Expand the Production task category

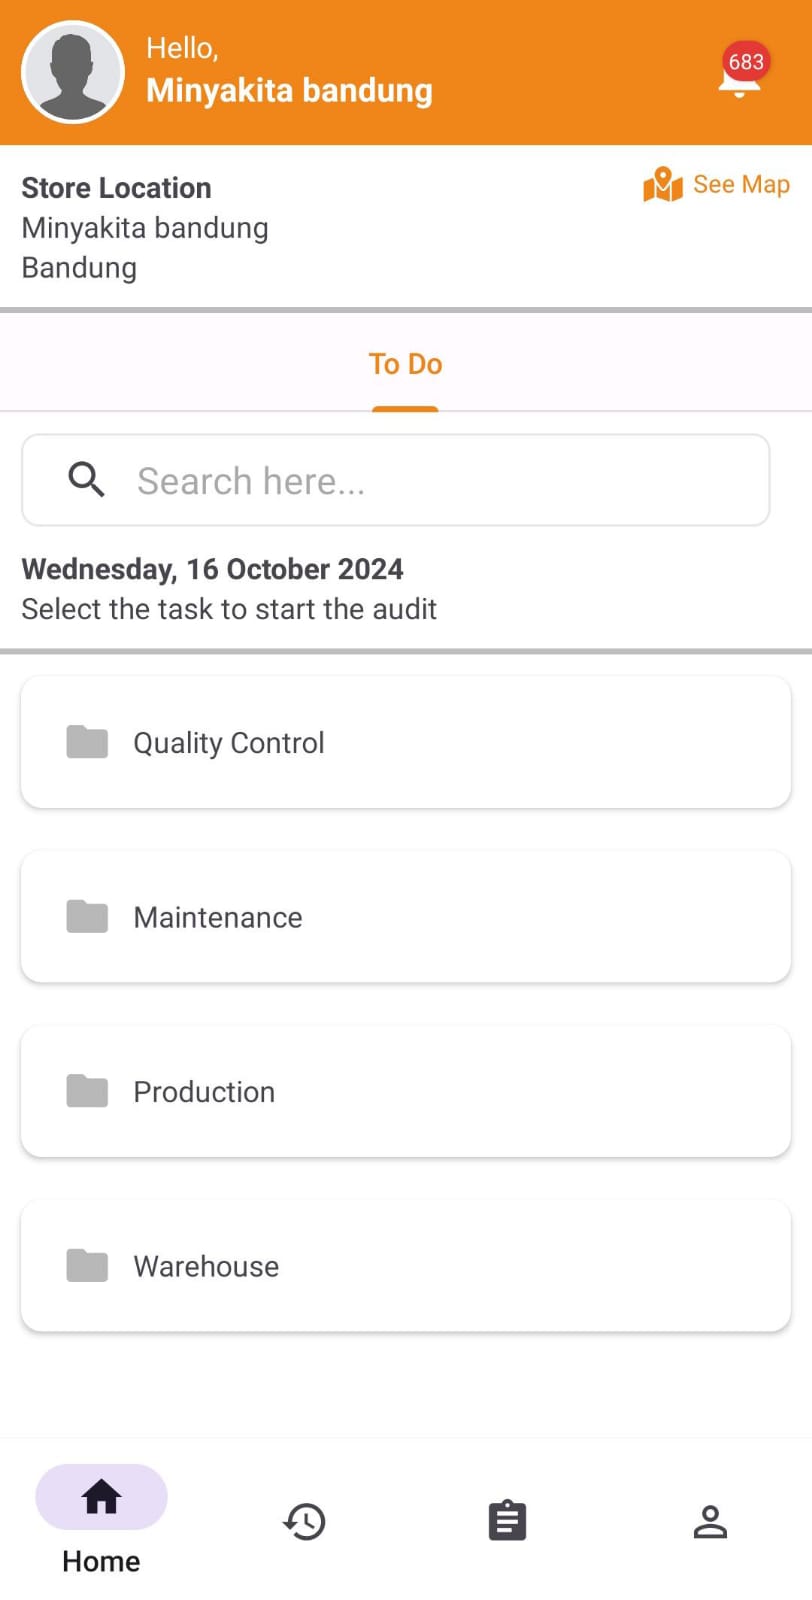pyautogui.click(x=405, y=1091)
